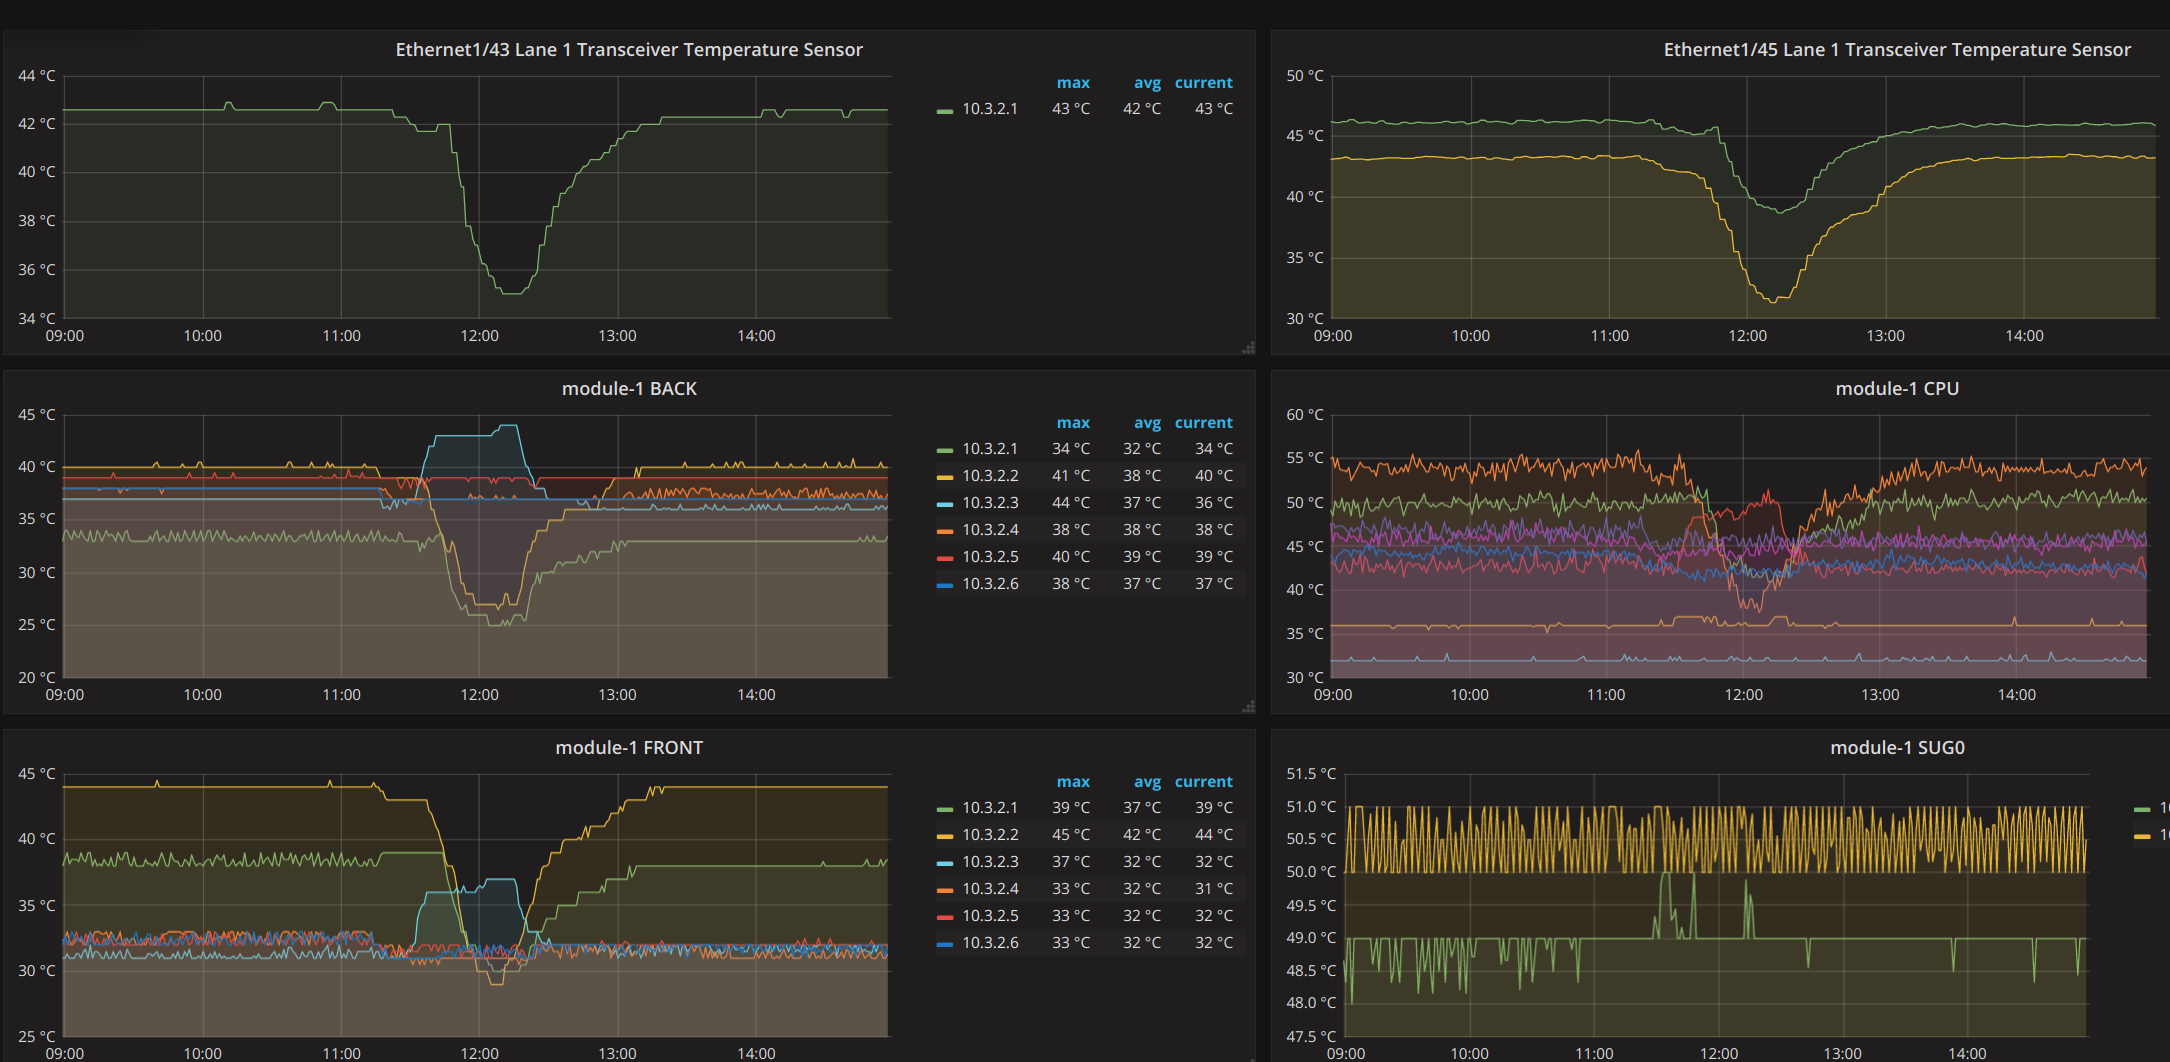Click 12:00 time label on module-1 CPU graph
Viewport: 2170px width, 1062px height.
pyautogui.click(x=1743, y=695)
